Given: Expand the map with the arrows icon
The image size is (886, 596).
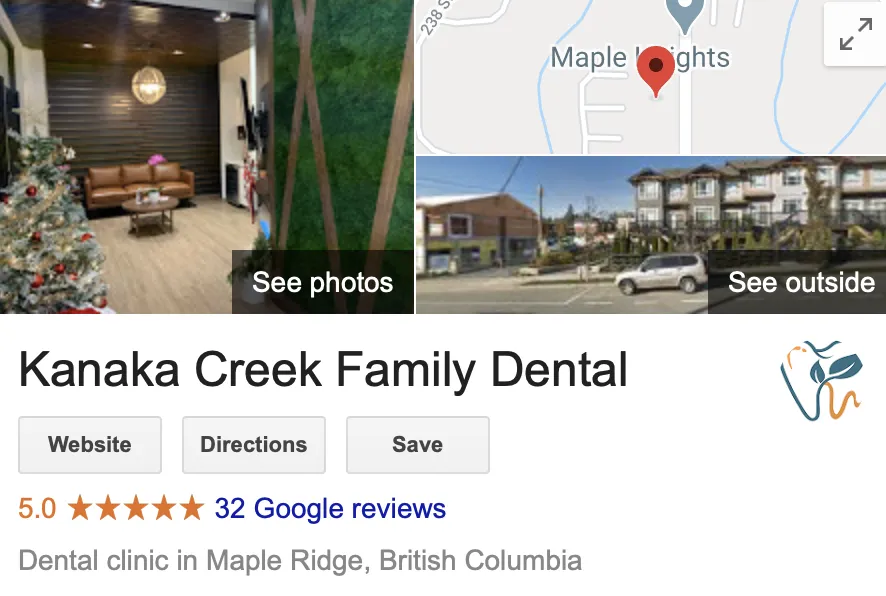Looking at the screenshot, I should (855, 34).
